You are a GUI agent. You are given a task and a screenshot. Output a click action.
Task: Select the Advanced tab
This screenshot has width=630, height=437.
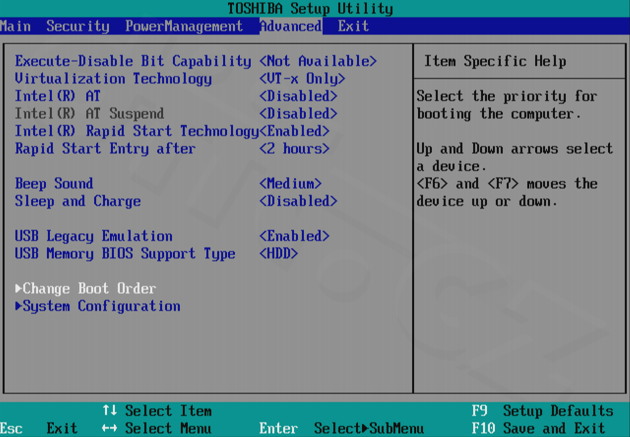tap(290, 26)
